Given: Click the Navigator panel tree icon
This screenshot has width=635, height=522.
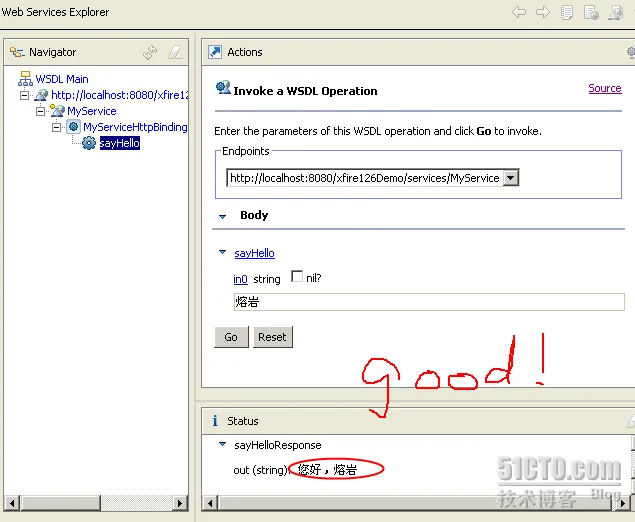Looking at the screenshot, I should 17,52.
